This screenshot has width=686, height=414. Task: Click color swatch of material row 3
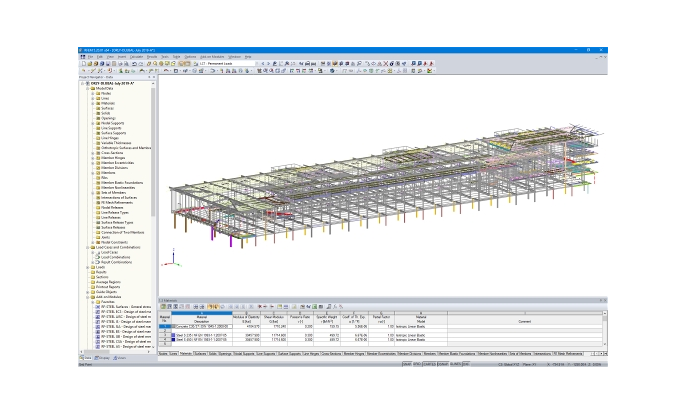coord(173,335)
